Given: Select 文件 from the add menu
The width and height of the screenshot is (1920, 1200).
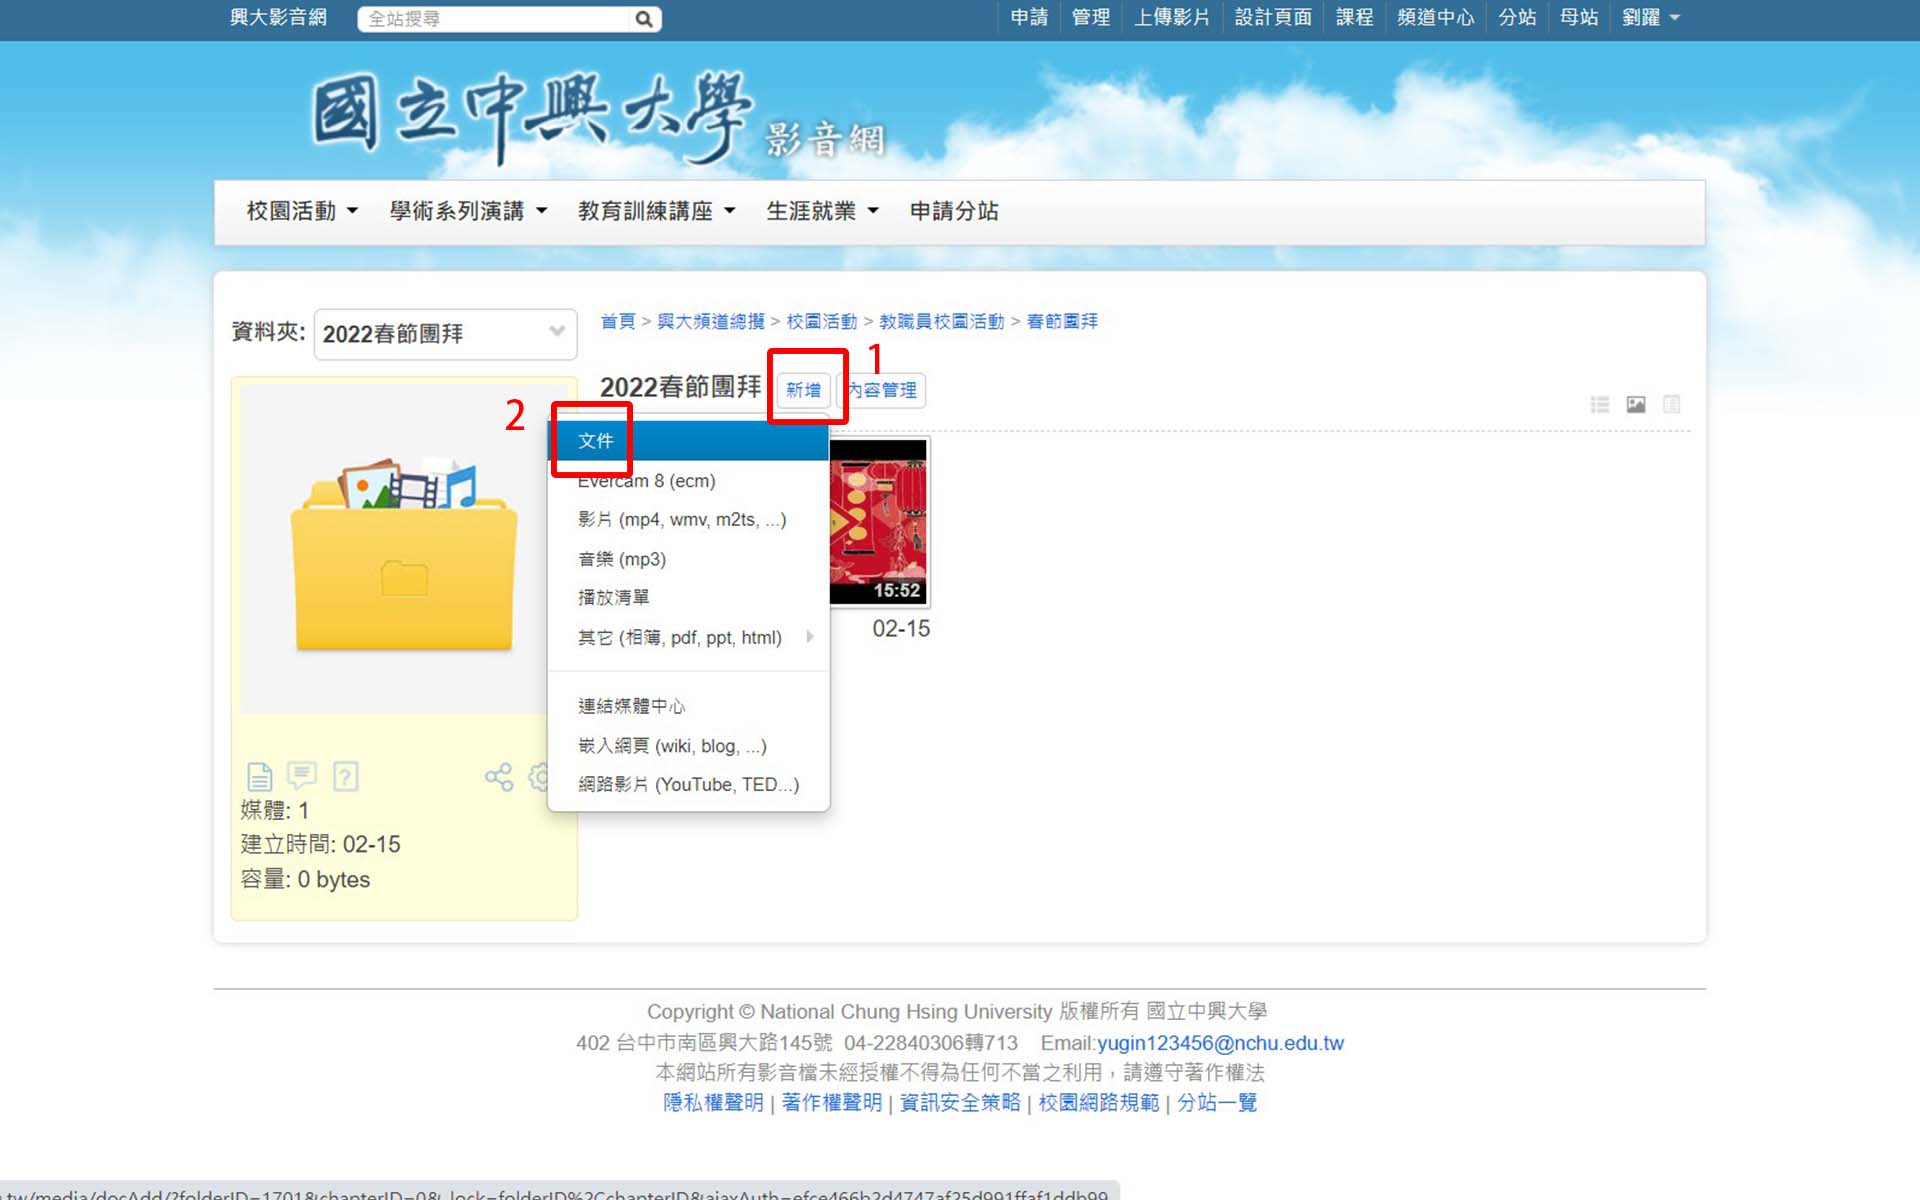Looking at the screenshot, I should pos(597,441).
